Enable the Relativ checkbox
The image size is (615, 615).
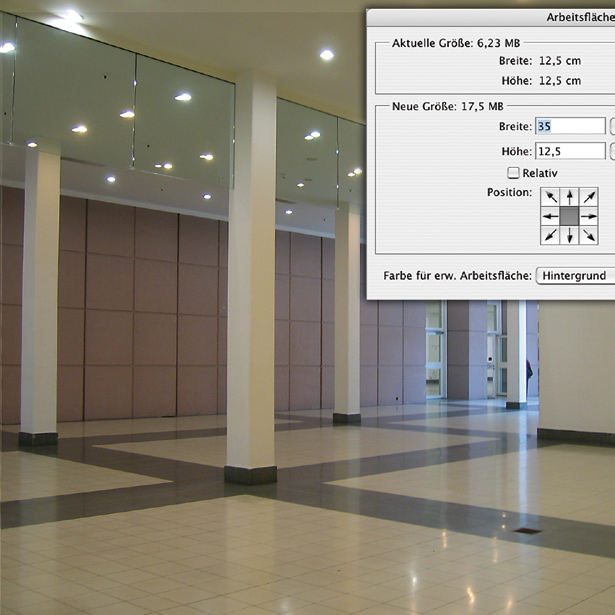(x=513, y=173)
